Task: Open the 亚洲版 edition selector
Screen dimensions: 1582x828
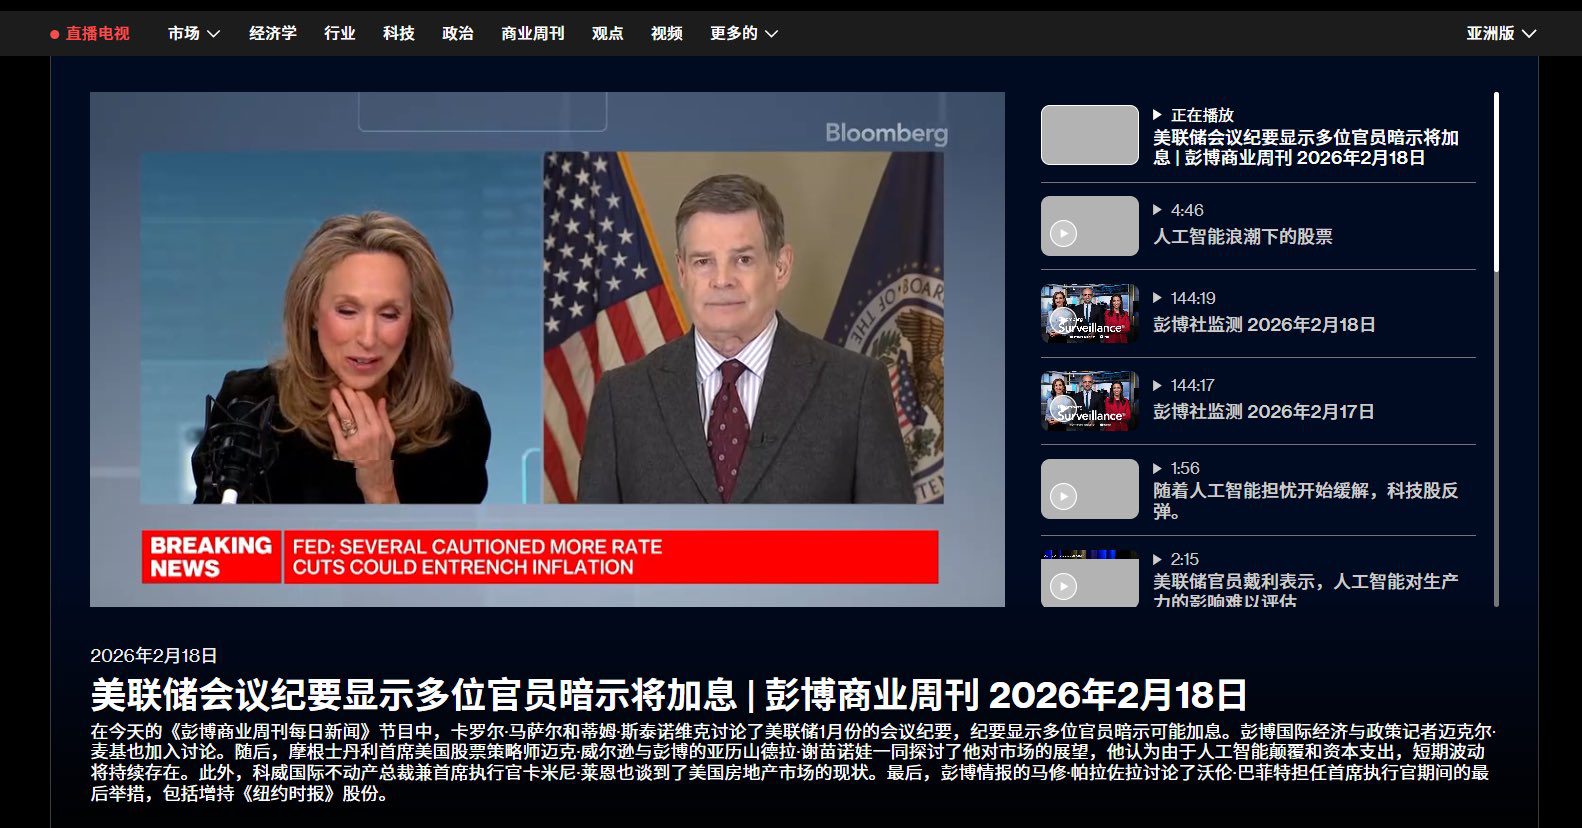Action: [x=1501, y=34]
